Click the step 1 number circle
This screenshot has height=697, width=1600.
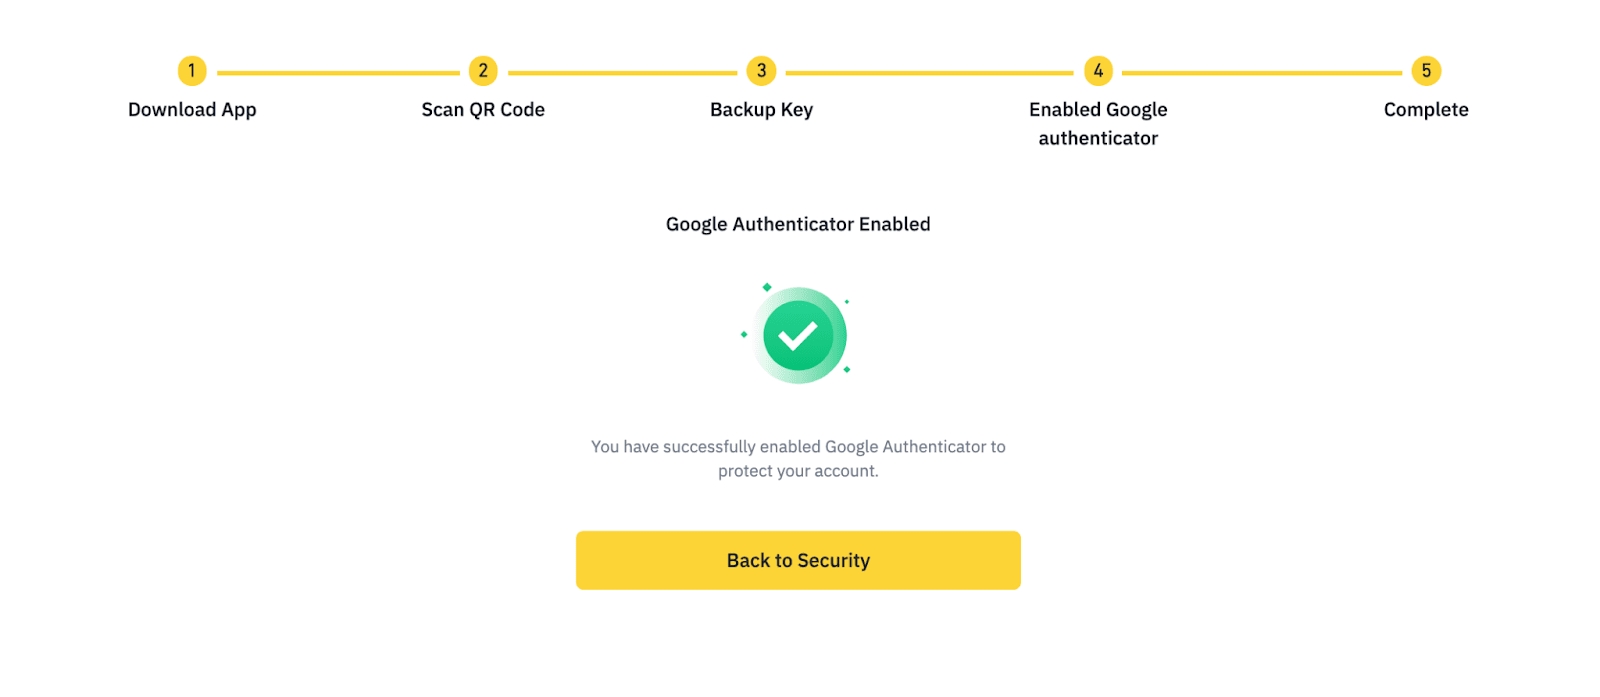tap(192, 71)
